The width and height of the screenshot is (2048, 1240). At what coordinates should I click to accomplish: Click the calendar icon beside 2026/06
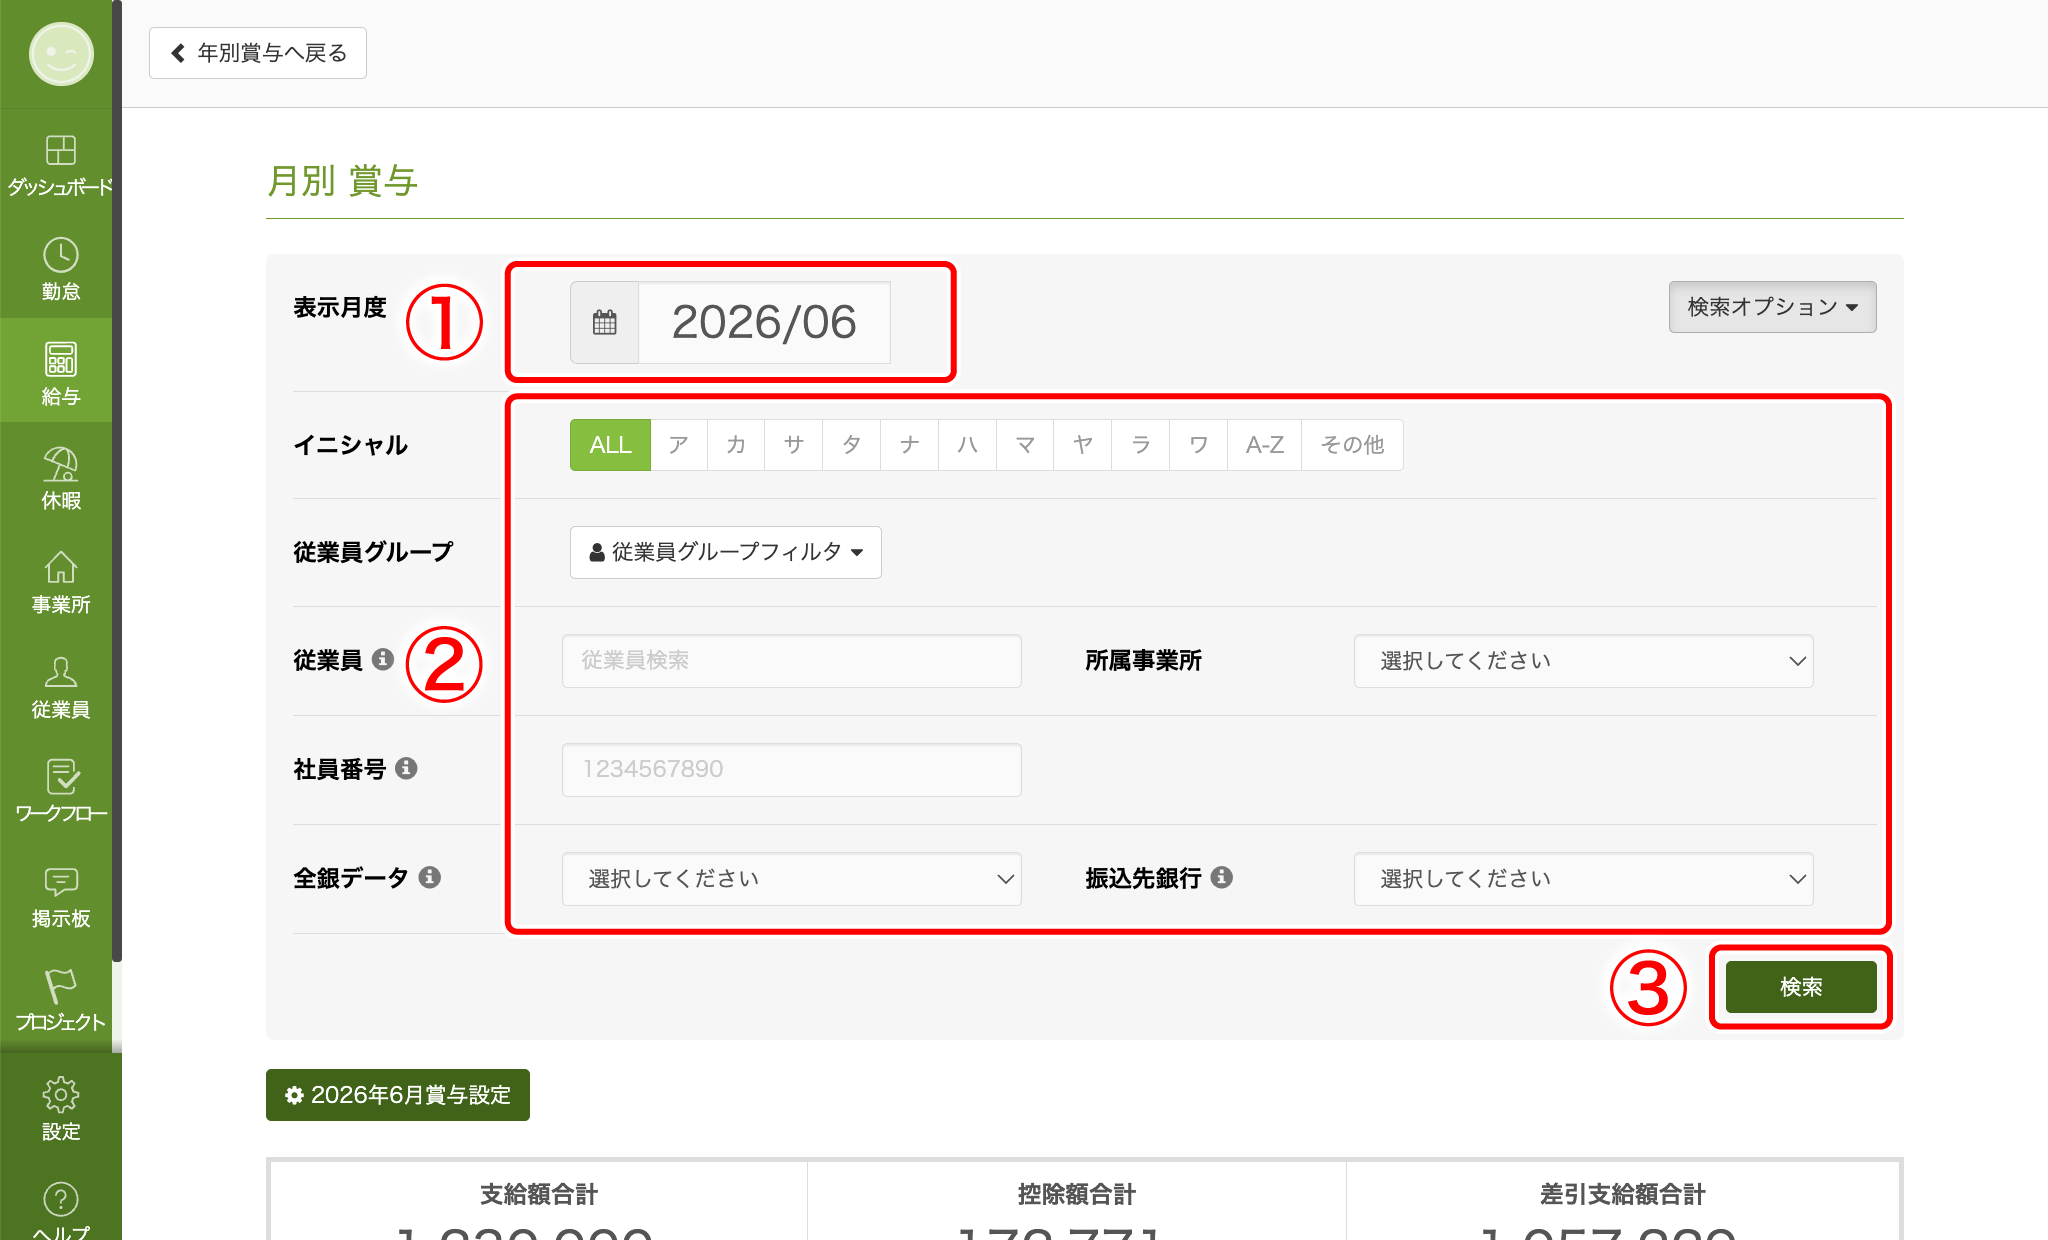pos(605,322)
